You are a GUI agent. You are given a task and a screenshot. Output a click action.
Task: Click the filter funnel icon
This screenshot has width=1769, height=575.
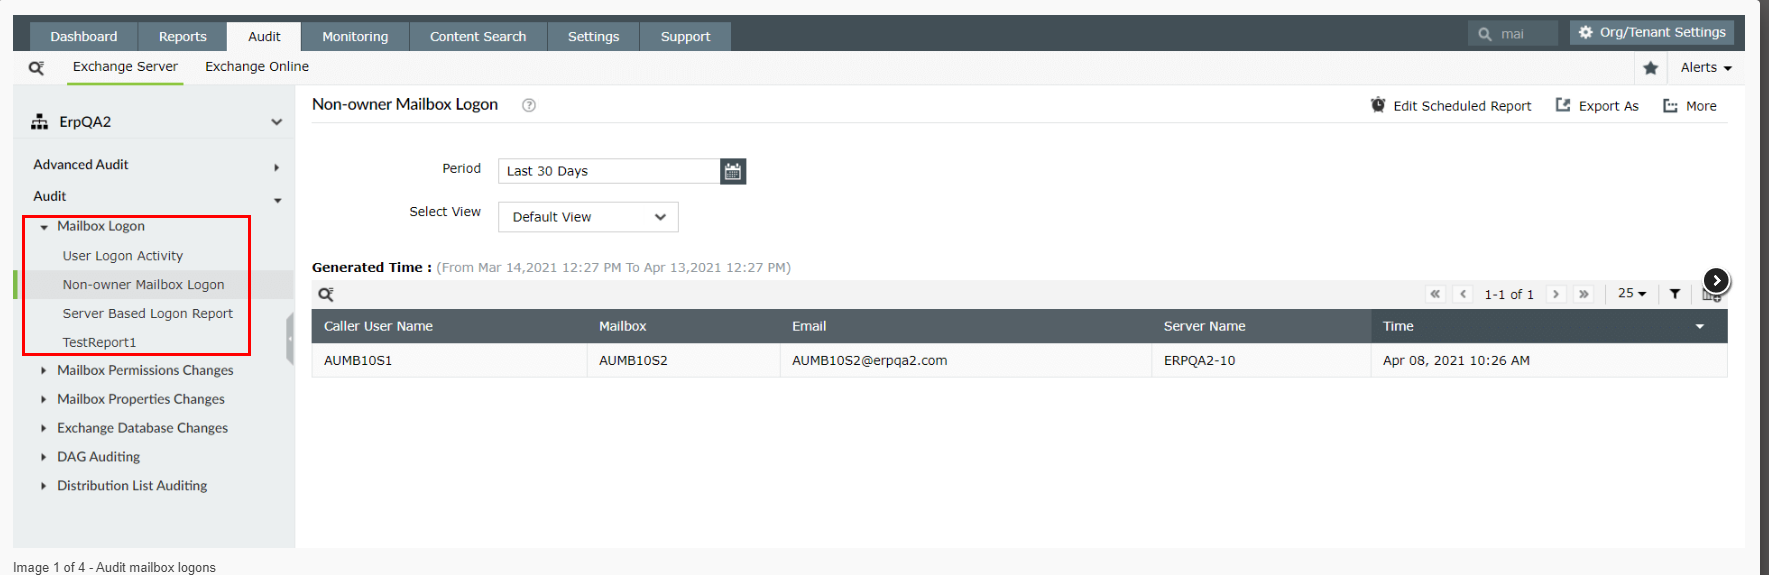(1675, 294)
